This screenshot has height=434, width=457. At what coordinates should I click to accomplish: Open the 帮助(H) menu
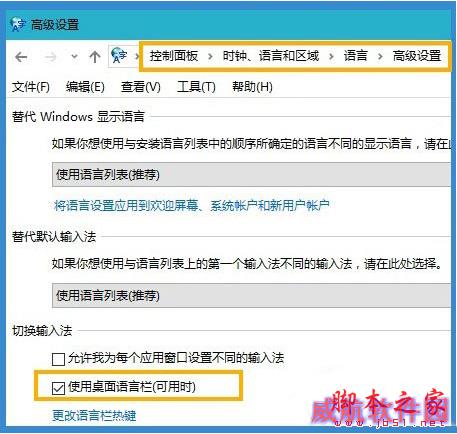(x=252, y=87)
